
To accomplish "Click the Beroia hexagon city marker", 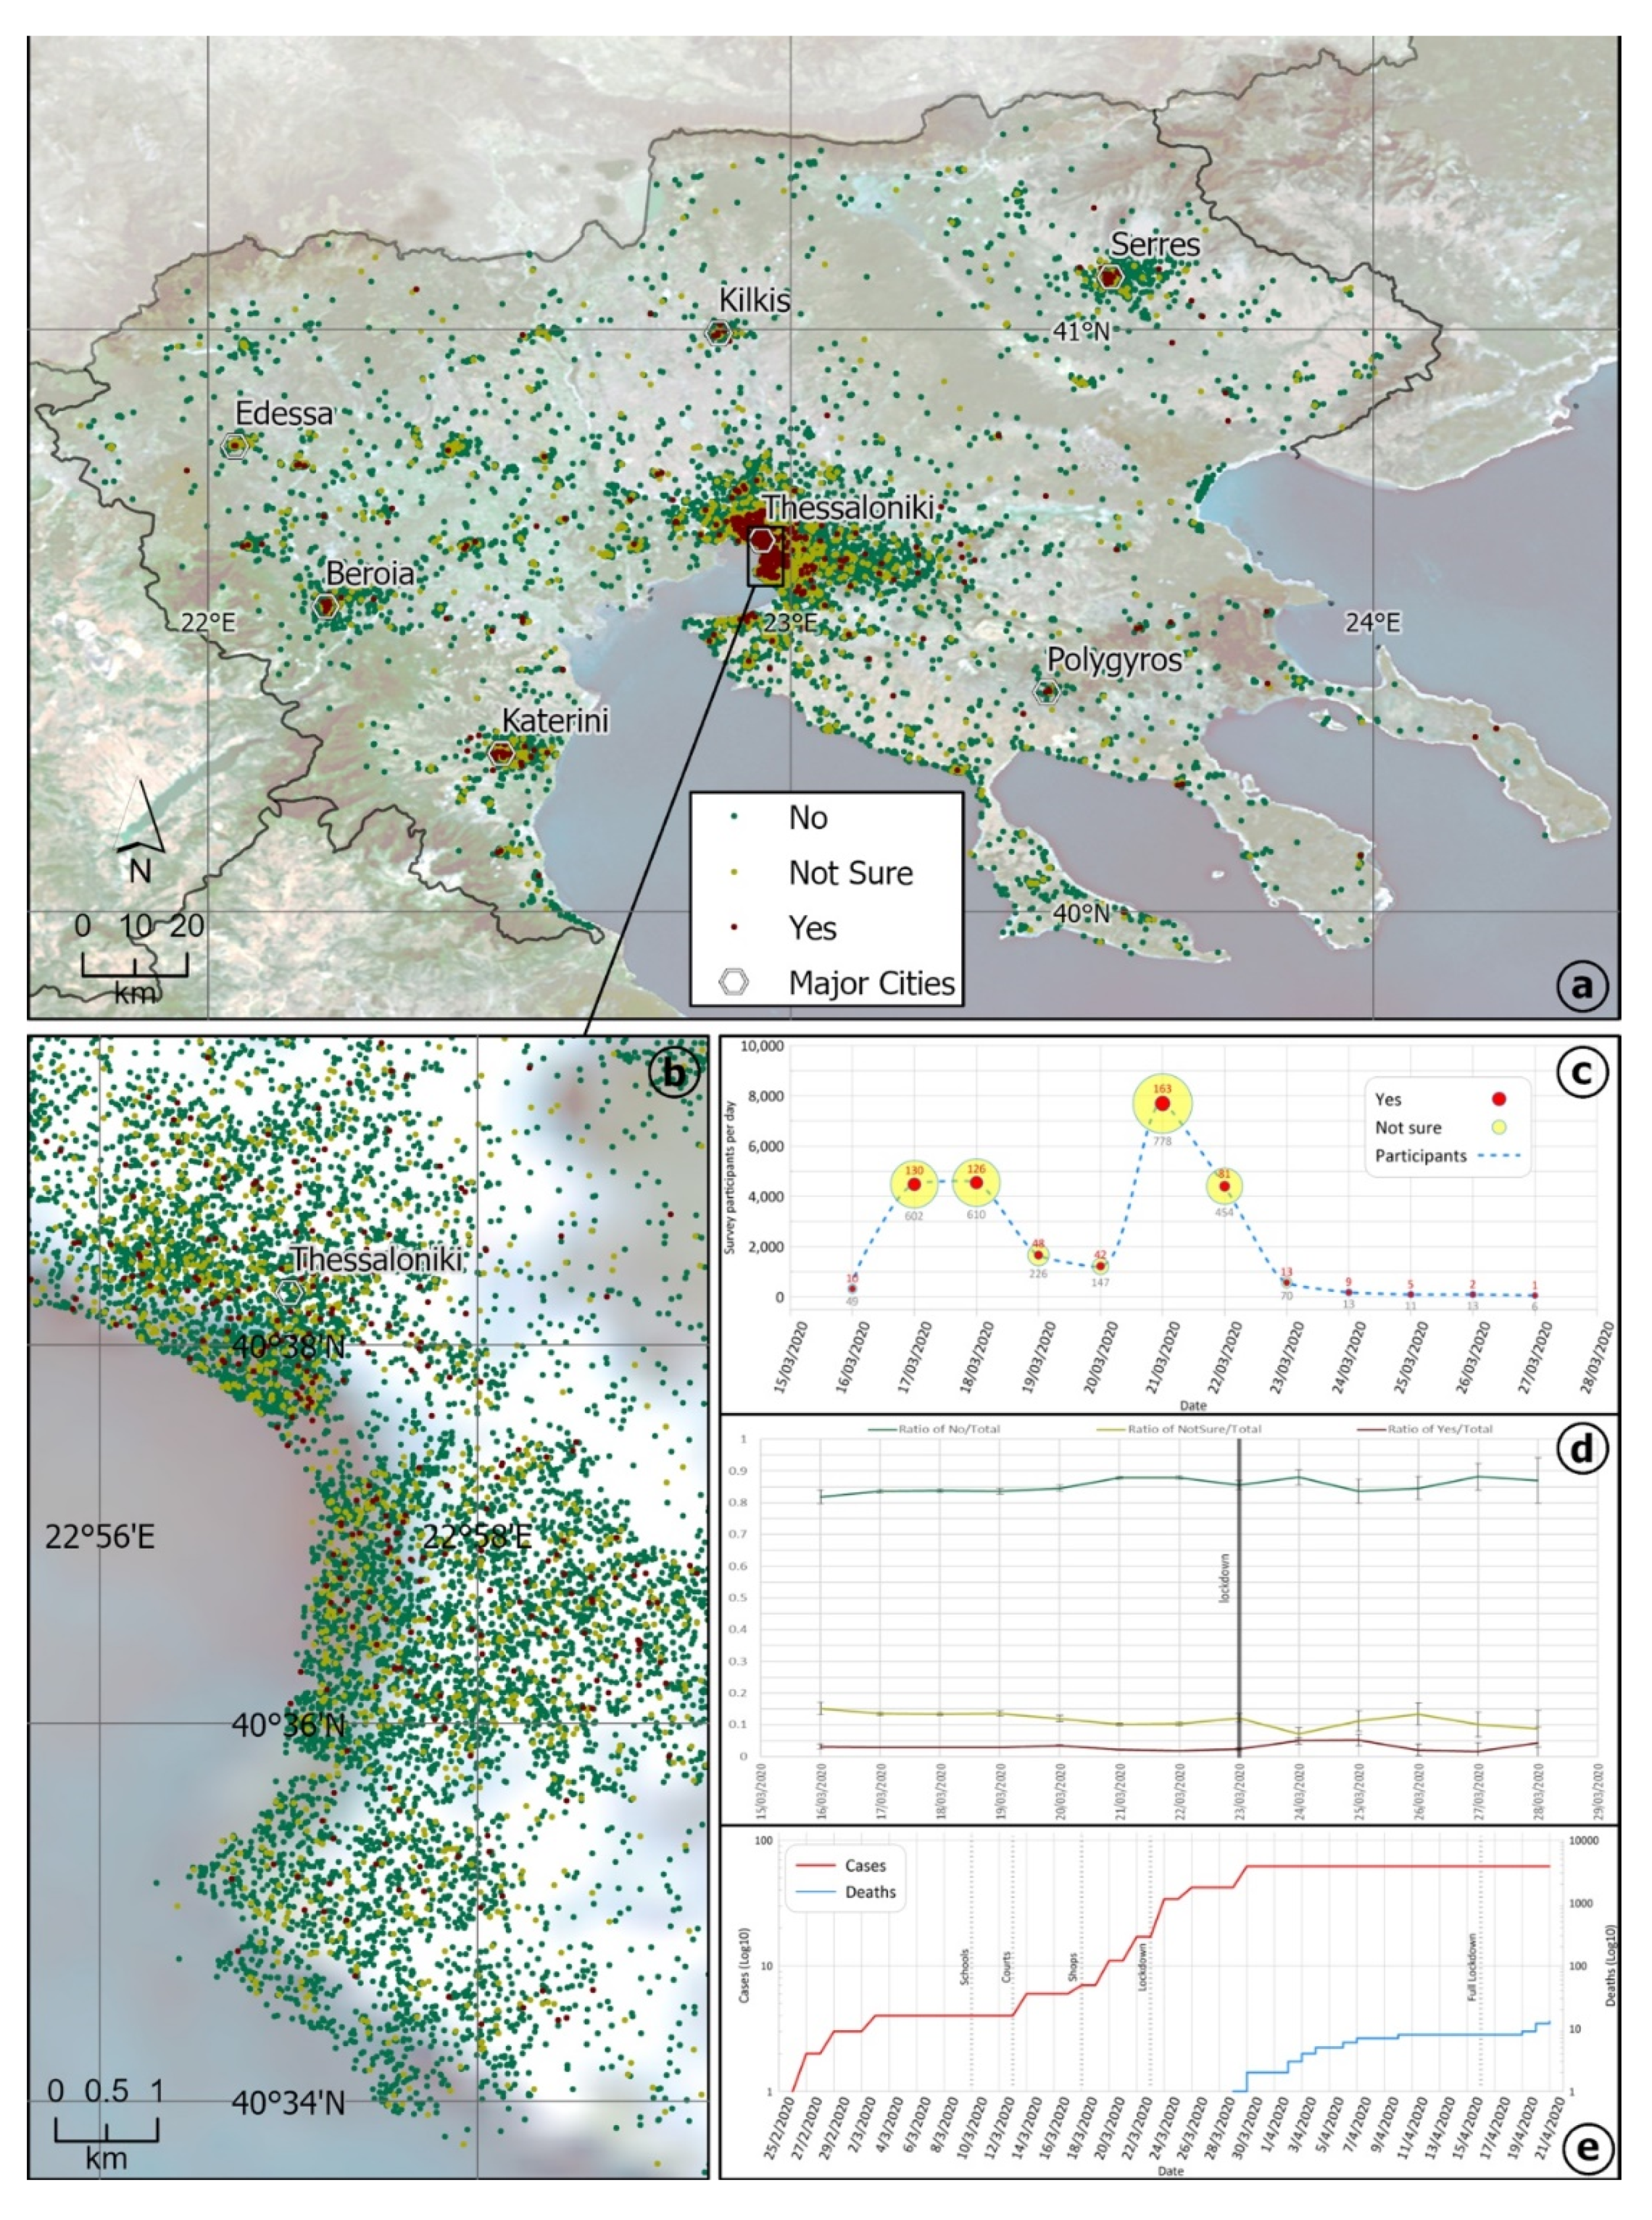I will coord(326,606).
